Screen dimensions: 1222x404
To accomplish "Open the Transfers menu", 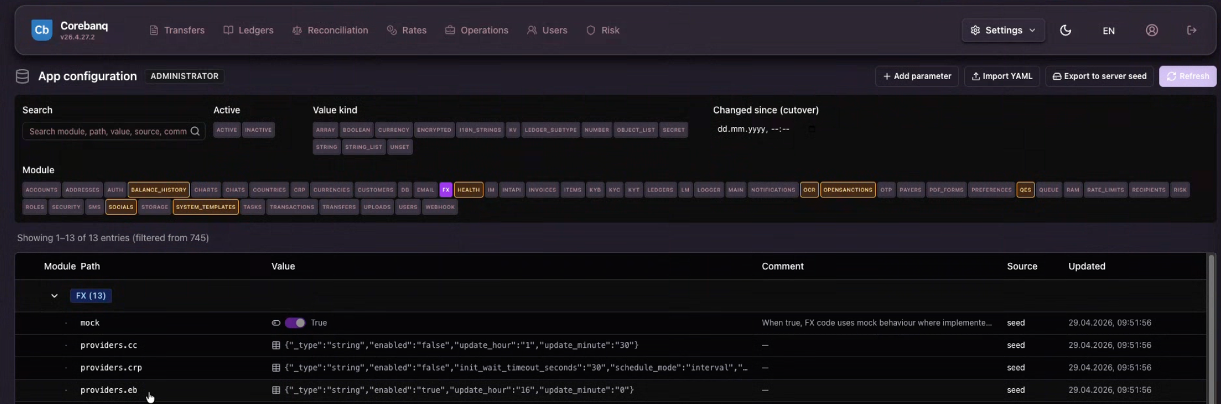I will click(177, 30).
